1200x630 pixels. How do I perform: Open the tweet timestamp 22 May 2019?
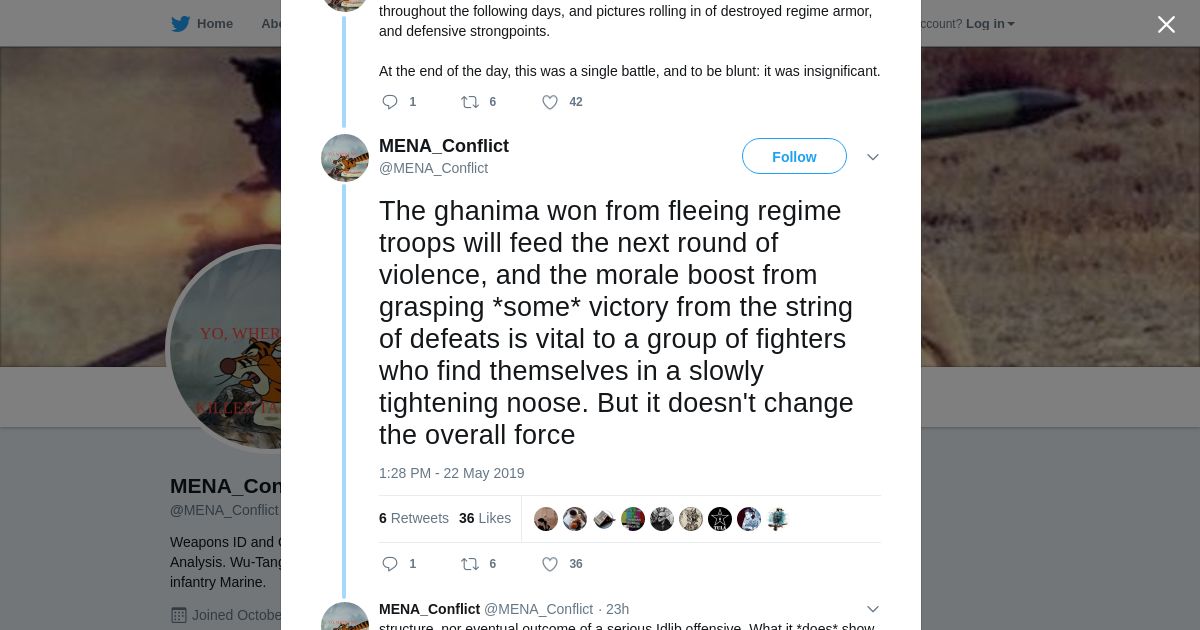click(x=451, y=473)
